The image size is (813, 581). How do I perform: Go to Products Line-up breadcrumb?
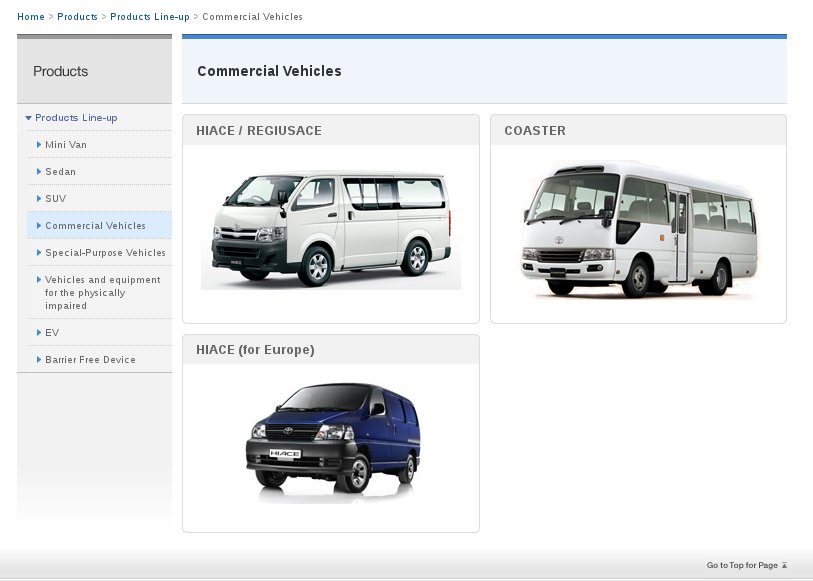pos(149,17)
